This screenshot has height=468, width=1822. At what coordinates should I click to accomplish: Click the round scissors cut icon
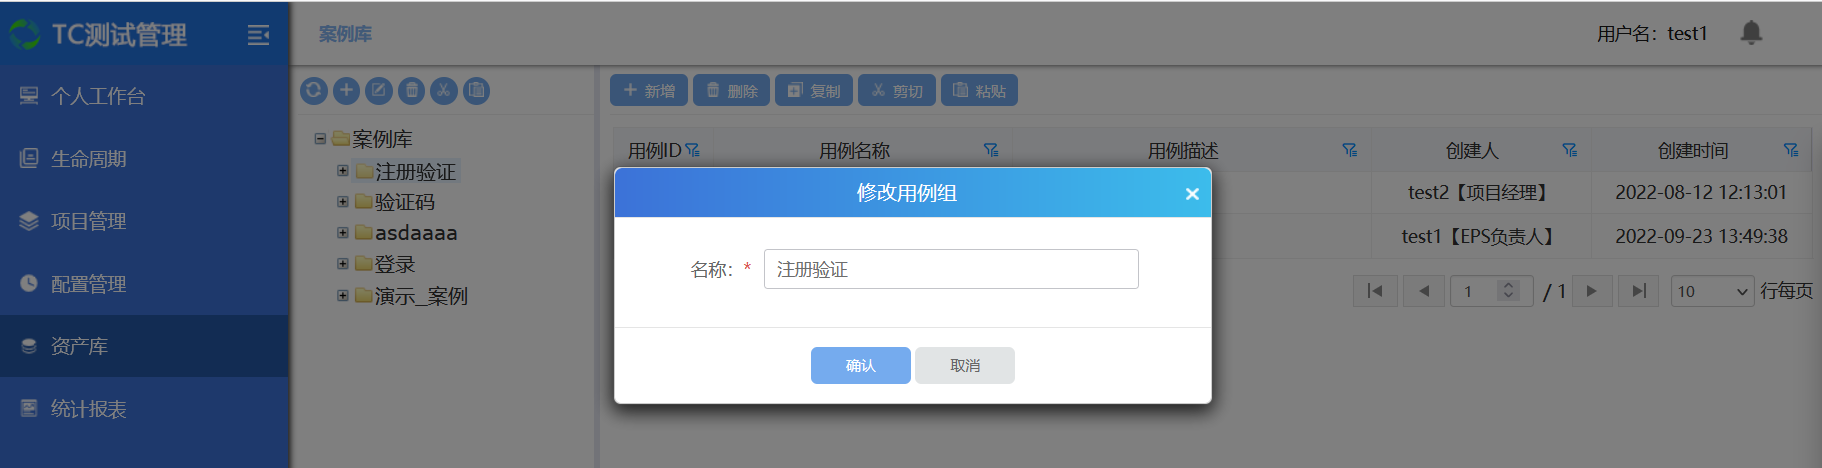pyautogui.click(x=444, y=91)
